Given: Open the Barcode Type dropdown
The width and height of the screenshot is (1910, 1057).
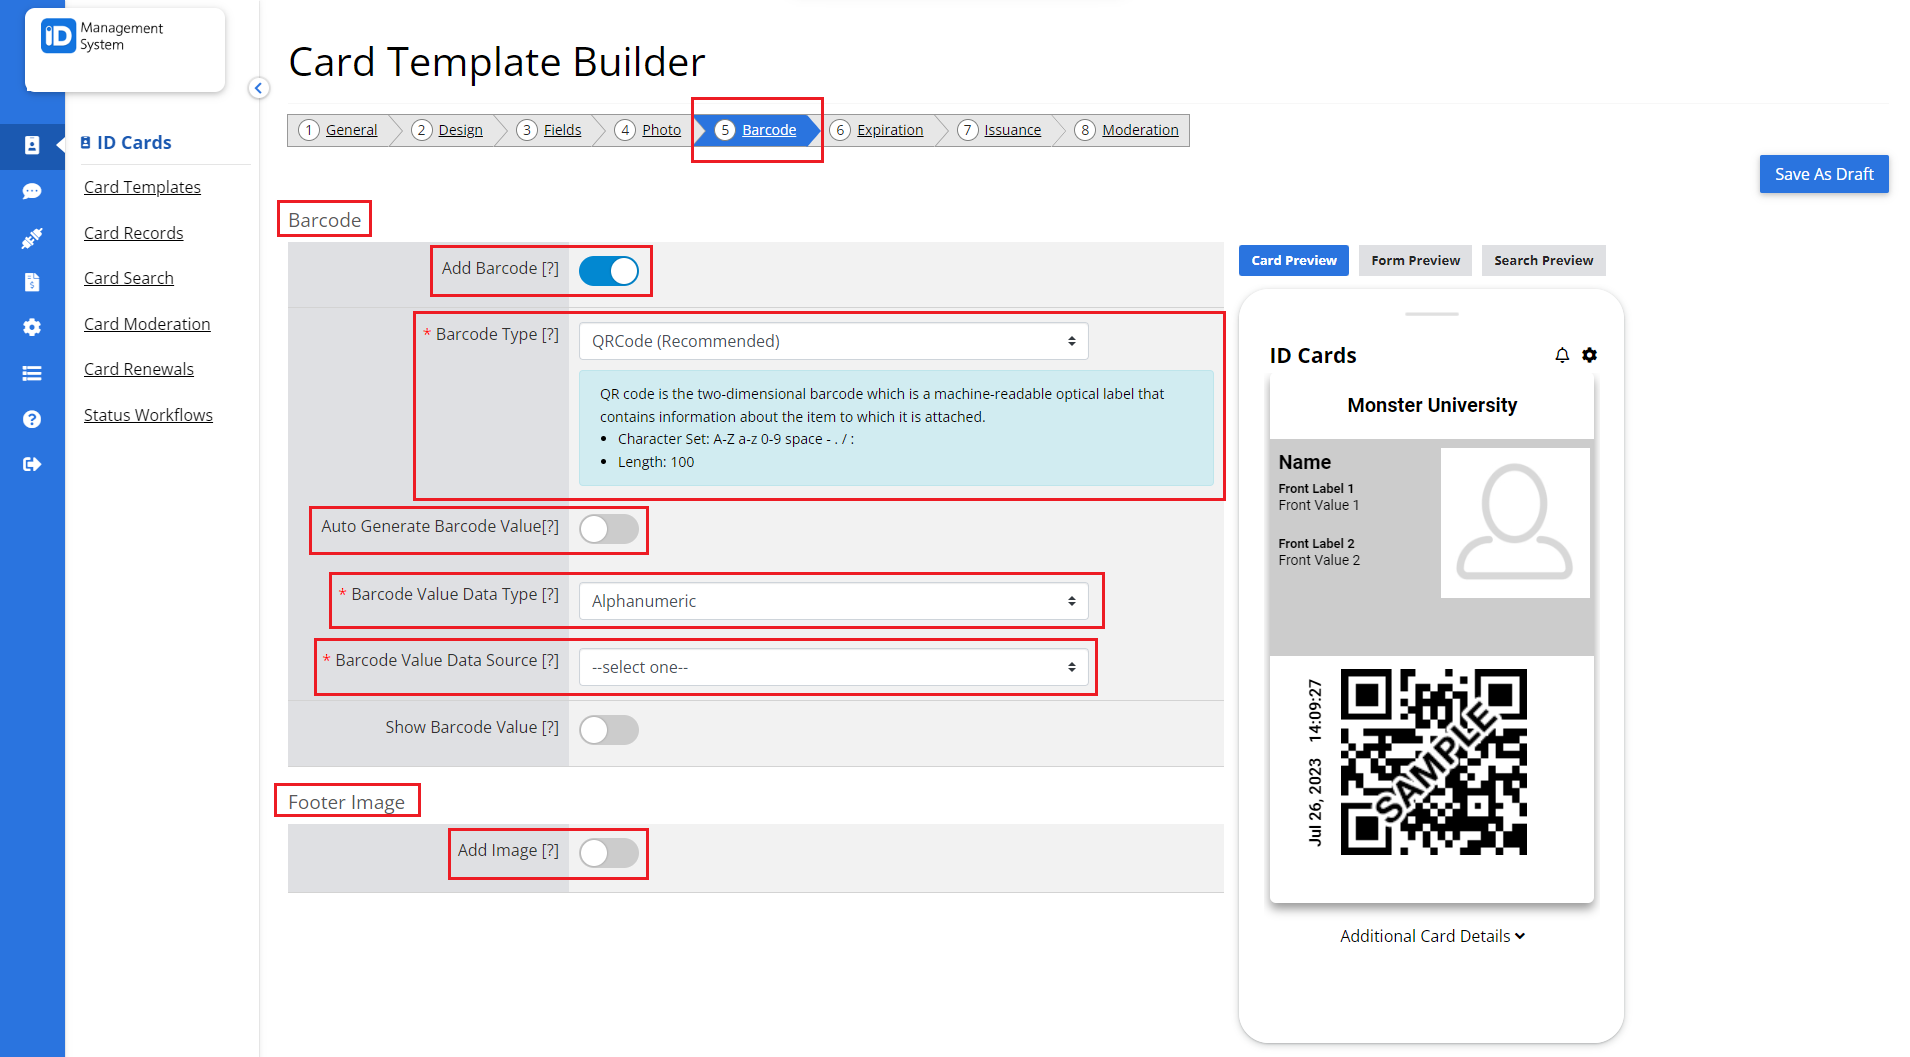Looking at the screenshot, I should pyautogui.click(x=832, y=341).
